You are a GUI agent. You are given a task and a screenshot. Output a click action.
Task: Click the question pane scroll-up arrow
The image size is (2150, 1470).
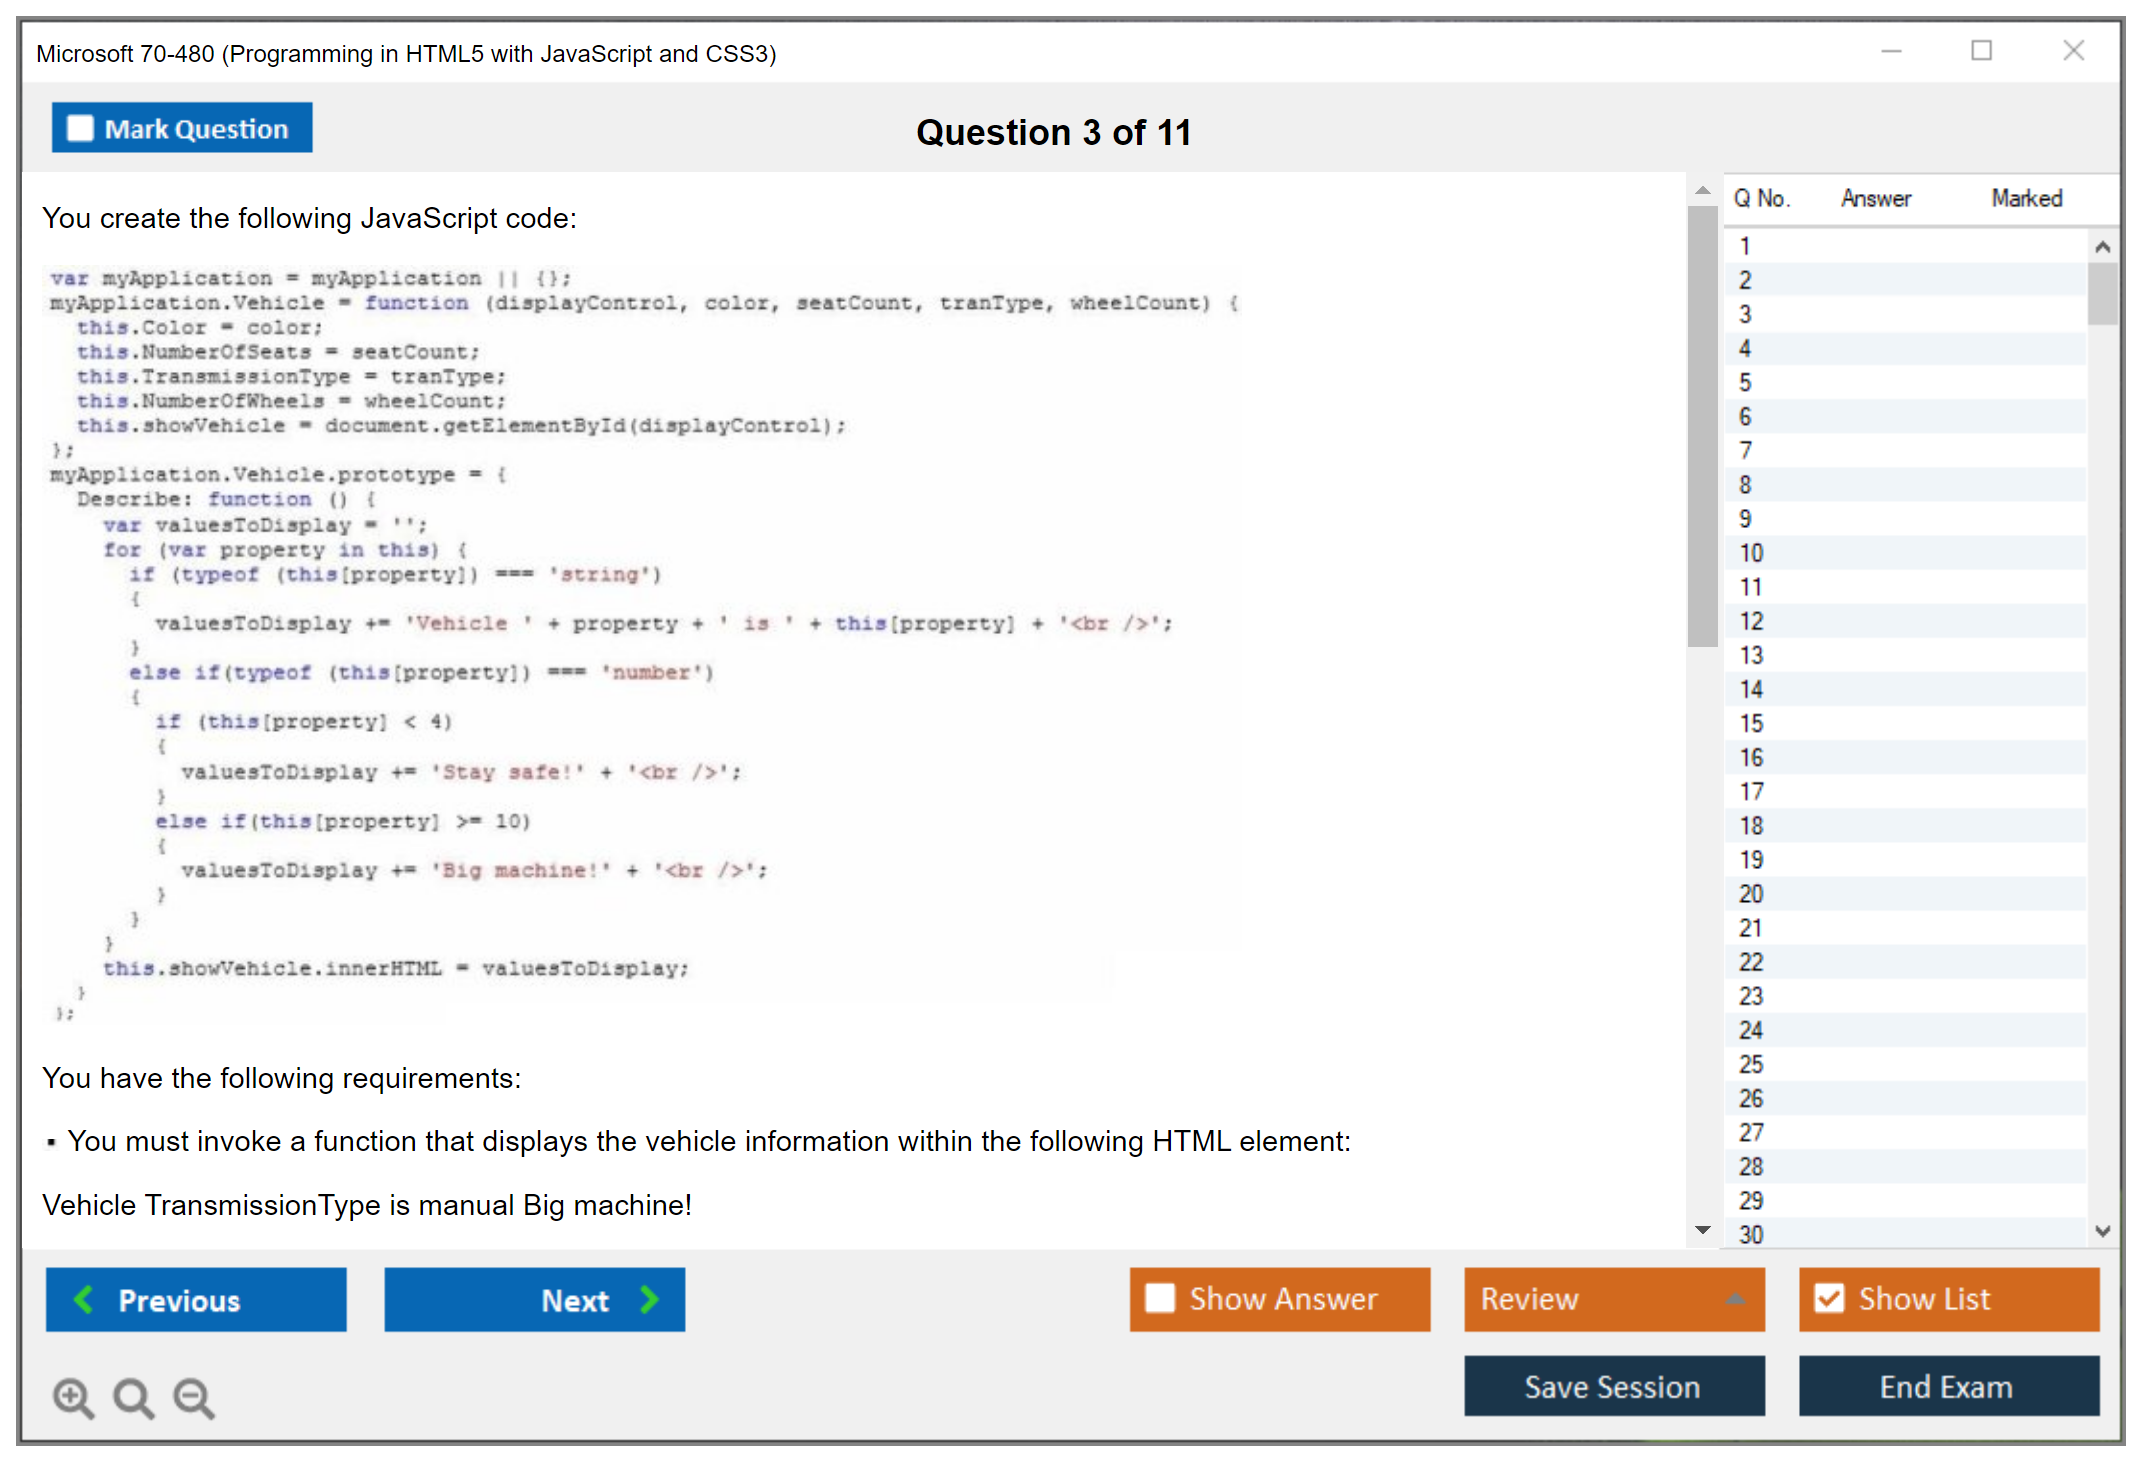pyautogui.click(x=1703, y=190)
